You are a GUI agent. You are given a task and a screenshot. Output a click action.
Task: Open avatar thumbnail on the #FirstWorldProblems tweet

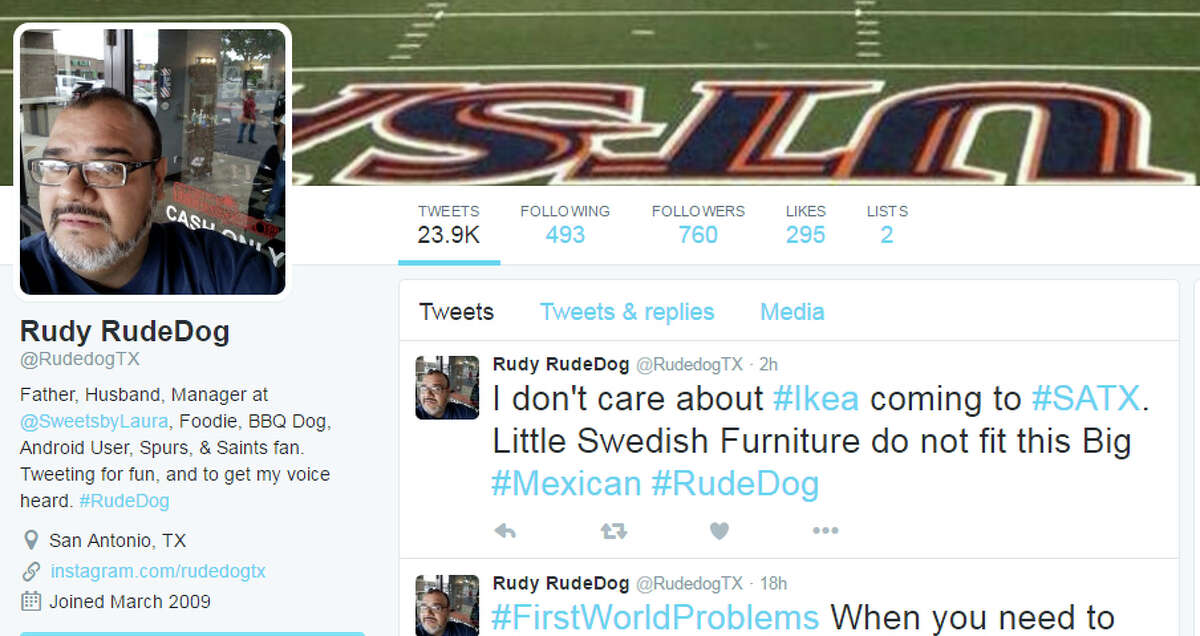click(x=447, y=605)
